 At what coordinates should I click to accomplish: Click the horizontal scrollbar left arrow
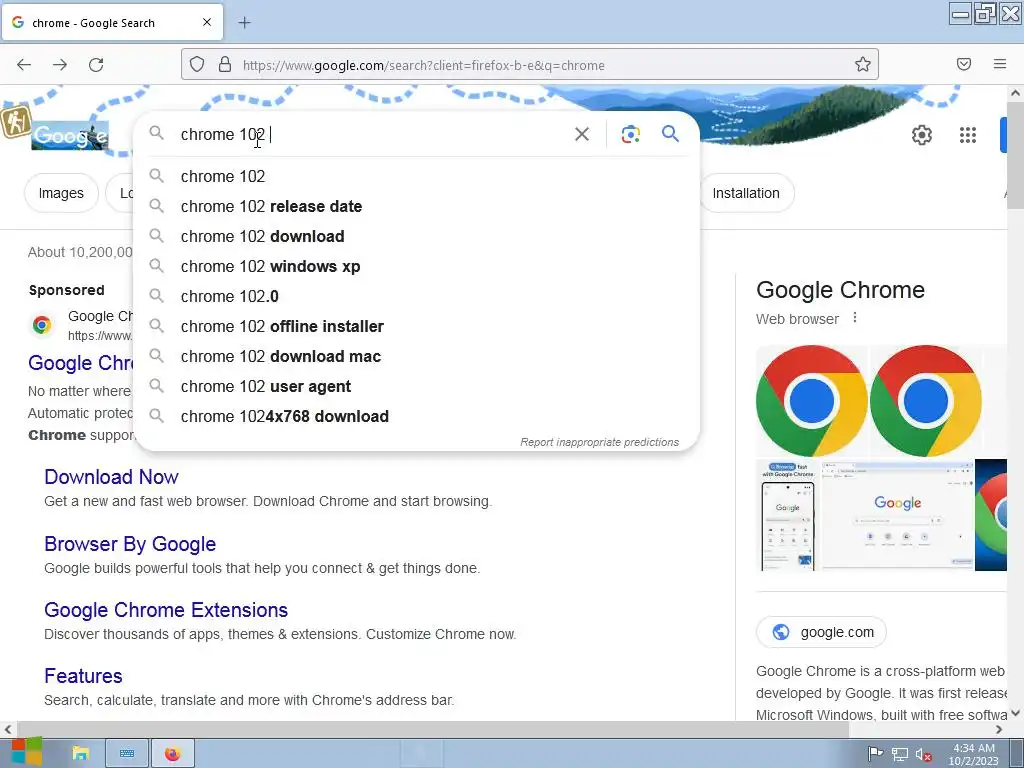coord(8,729)
